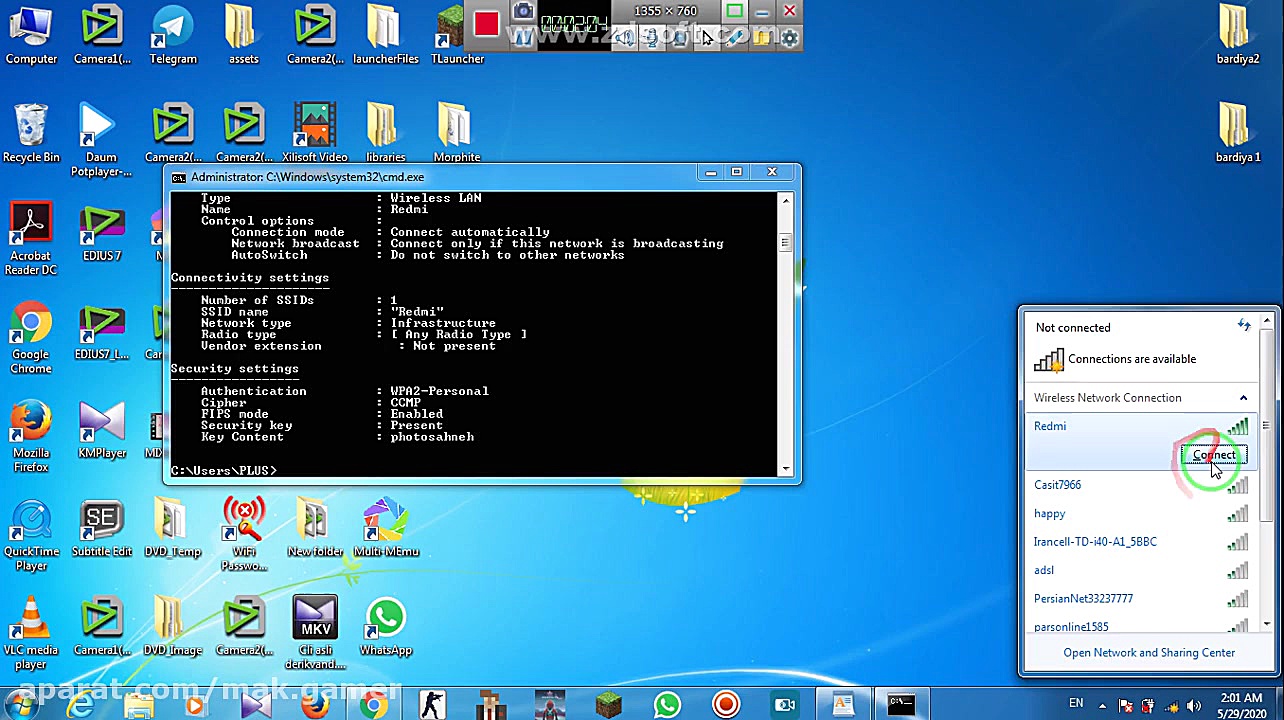Select the Casit7966 wireless network

click(x=1057, y=485)
